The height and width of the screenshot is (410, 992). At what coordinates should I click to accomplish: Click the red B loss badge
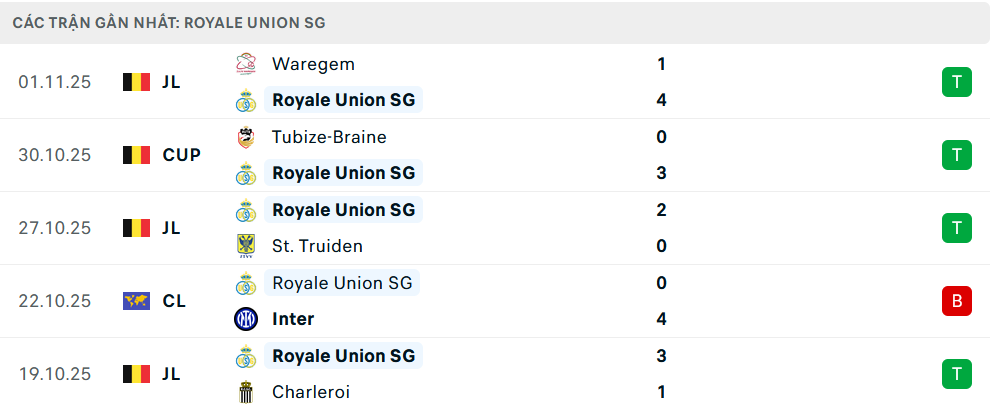pos(957,301)
